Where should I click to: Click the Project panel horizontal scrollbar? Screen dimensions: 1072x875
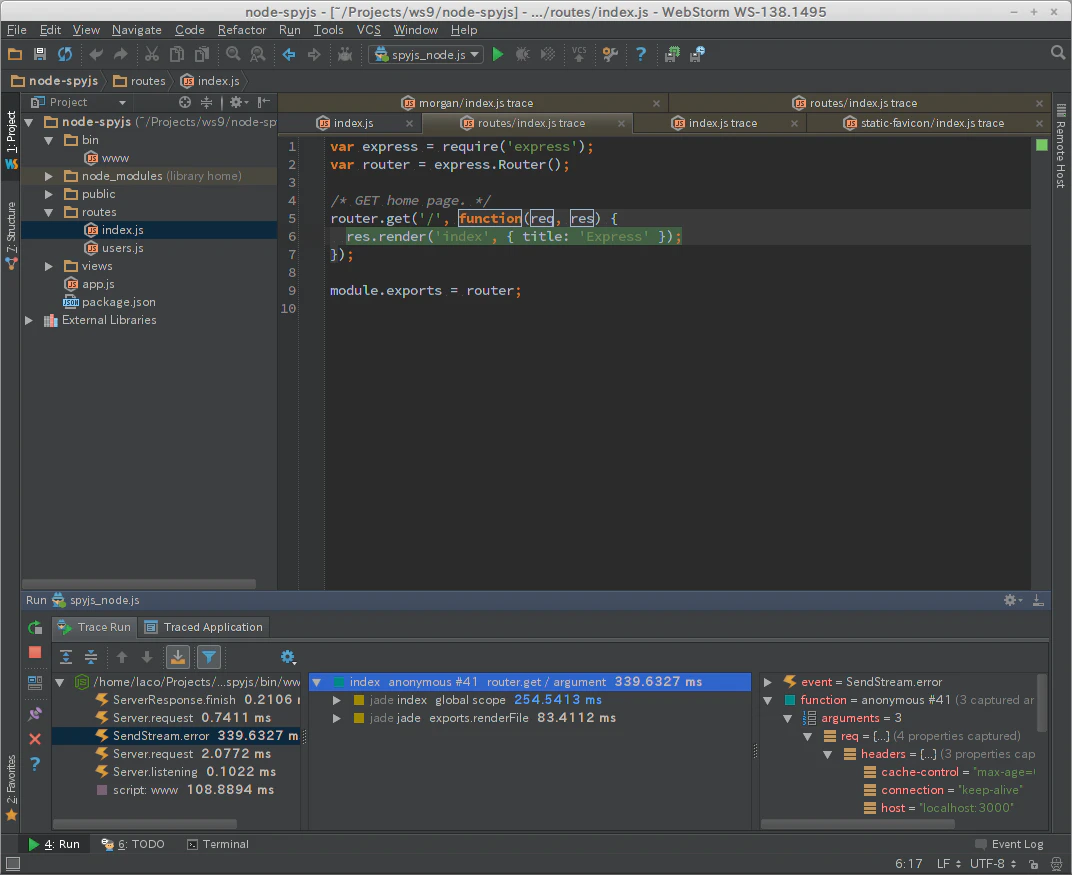pos(139,584)
